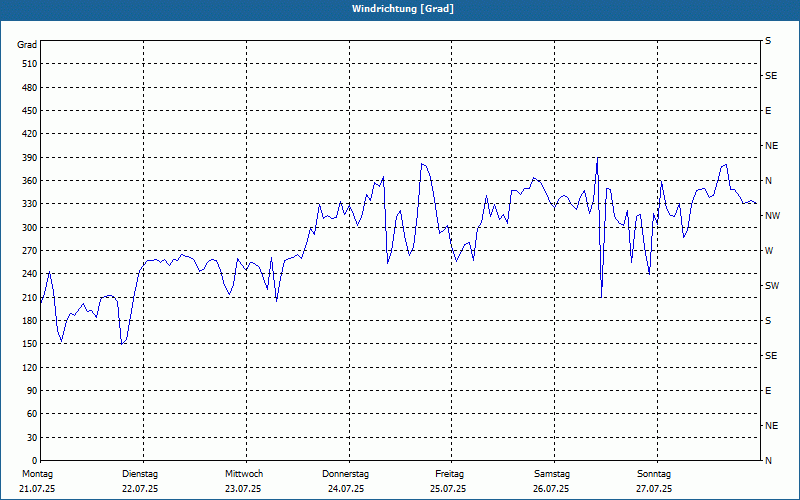The height and width of the screenshot is (500, 800).
Task: Click the Windrichtung [Grad] chart title
Action: (403, 9)
